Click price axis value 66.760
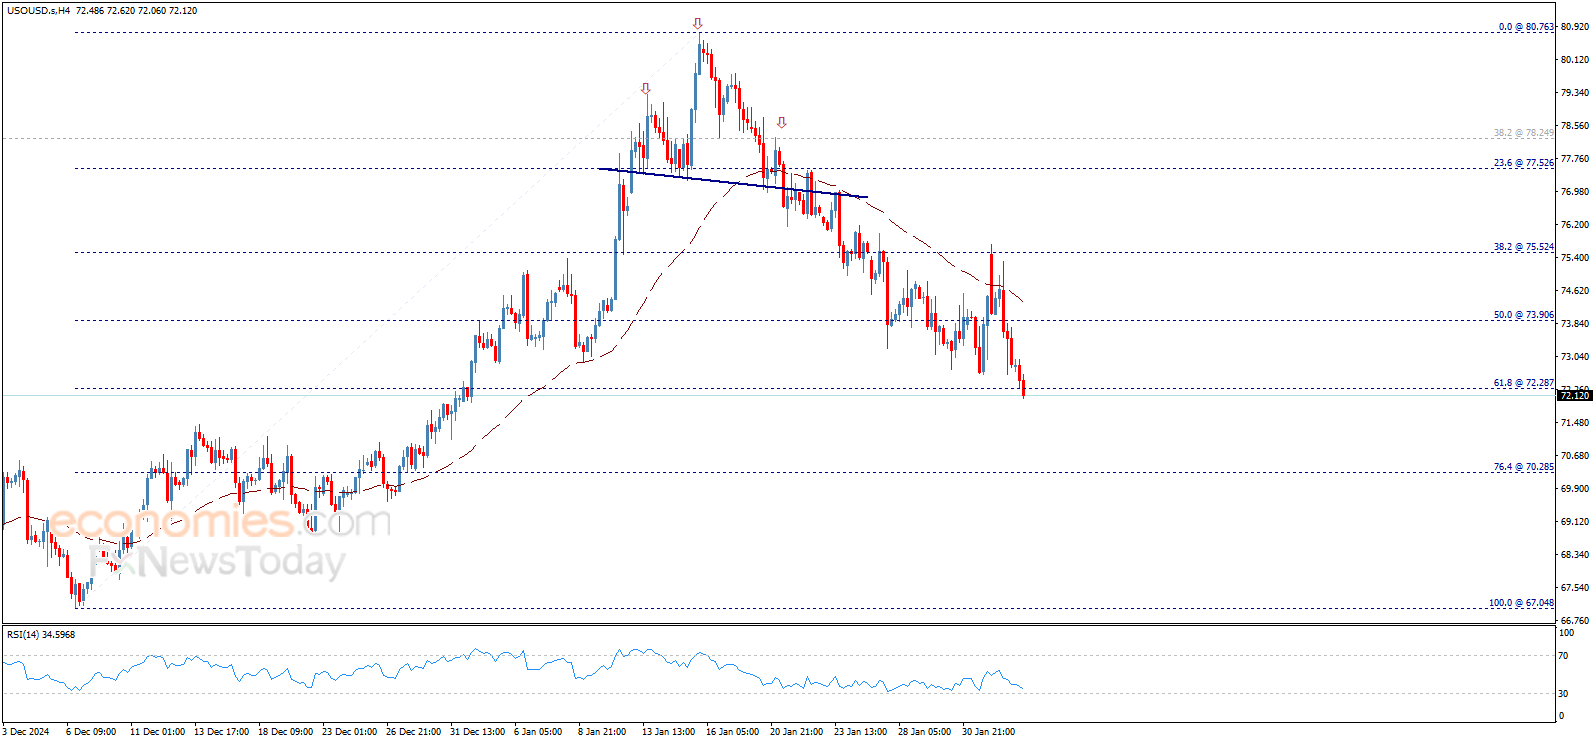Image resolution: width=1596 pixels, height=743 pixels. coord(1575,621)
